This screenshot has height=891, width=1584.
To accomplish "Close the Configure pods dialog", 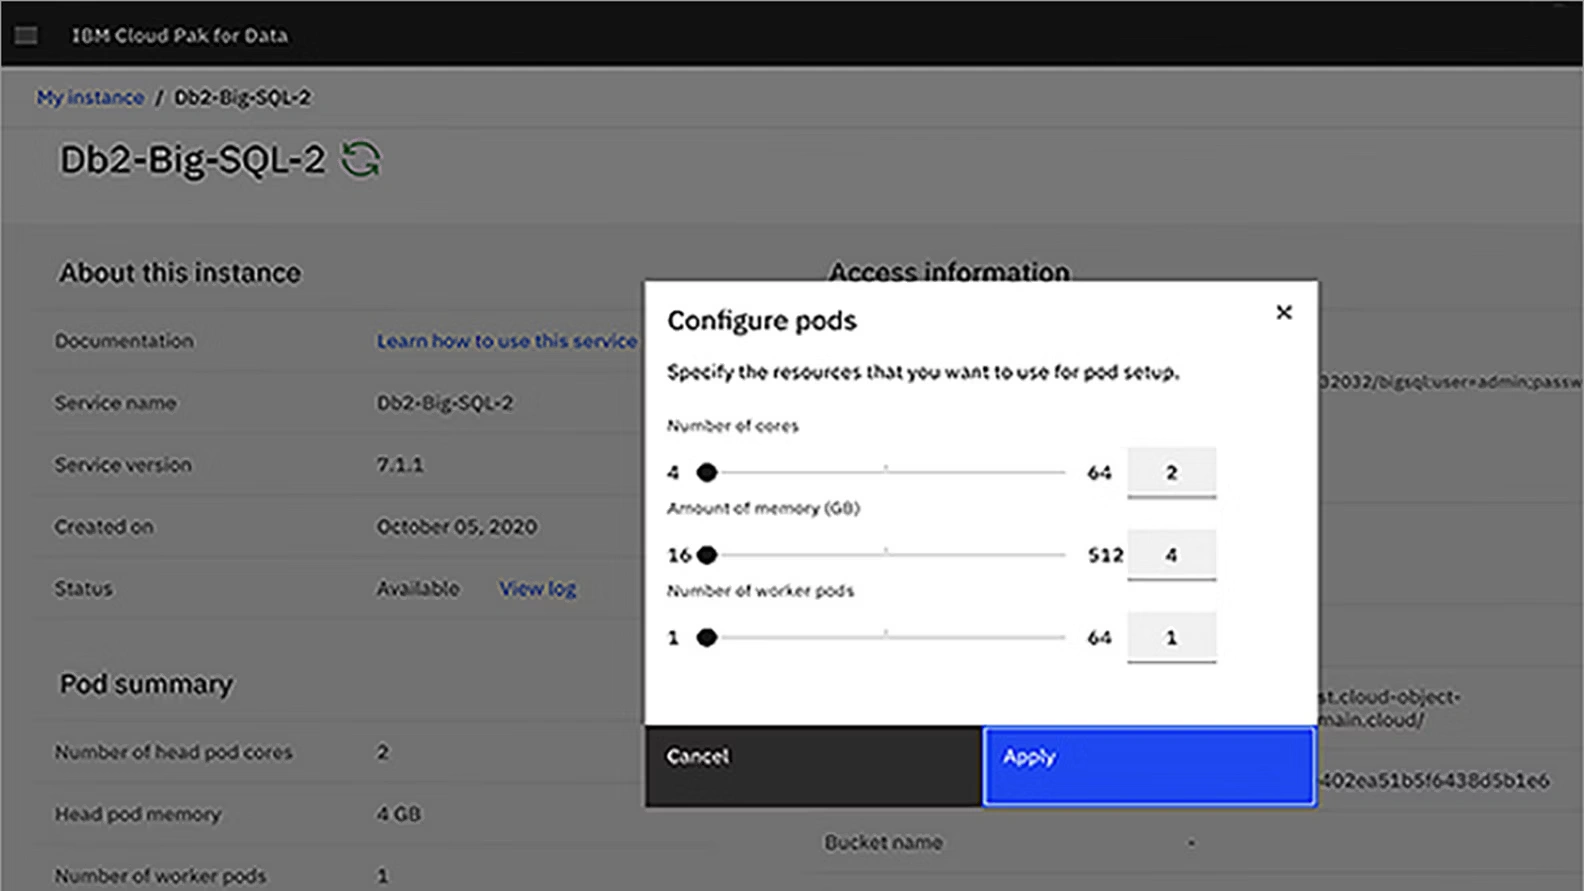I will pos(1284,312).
